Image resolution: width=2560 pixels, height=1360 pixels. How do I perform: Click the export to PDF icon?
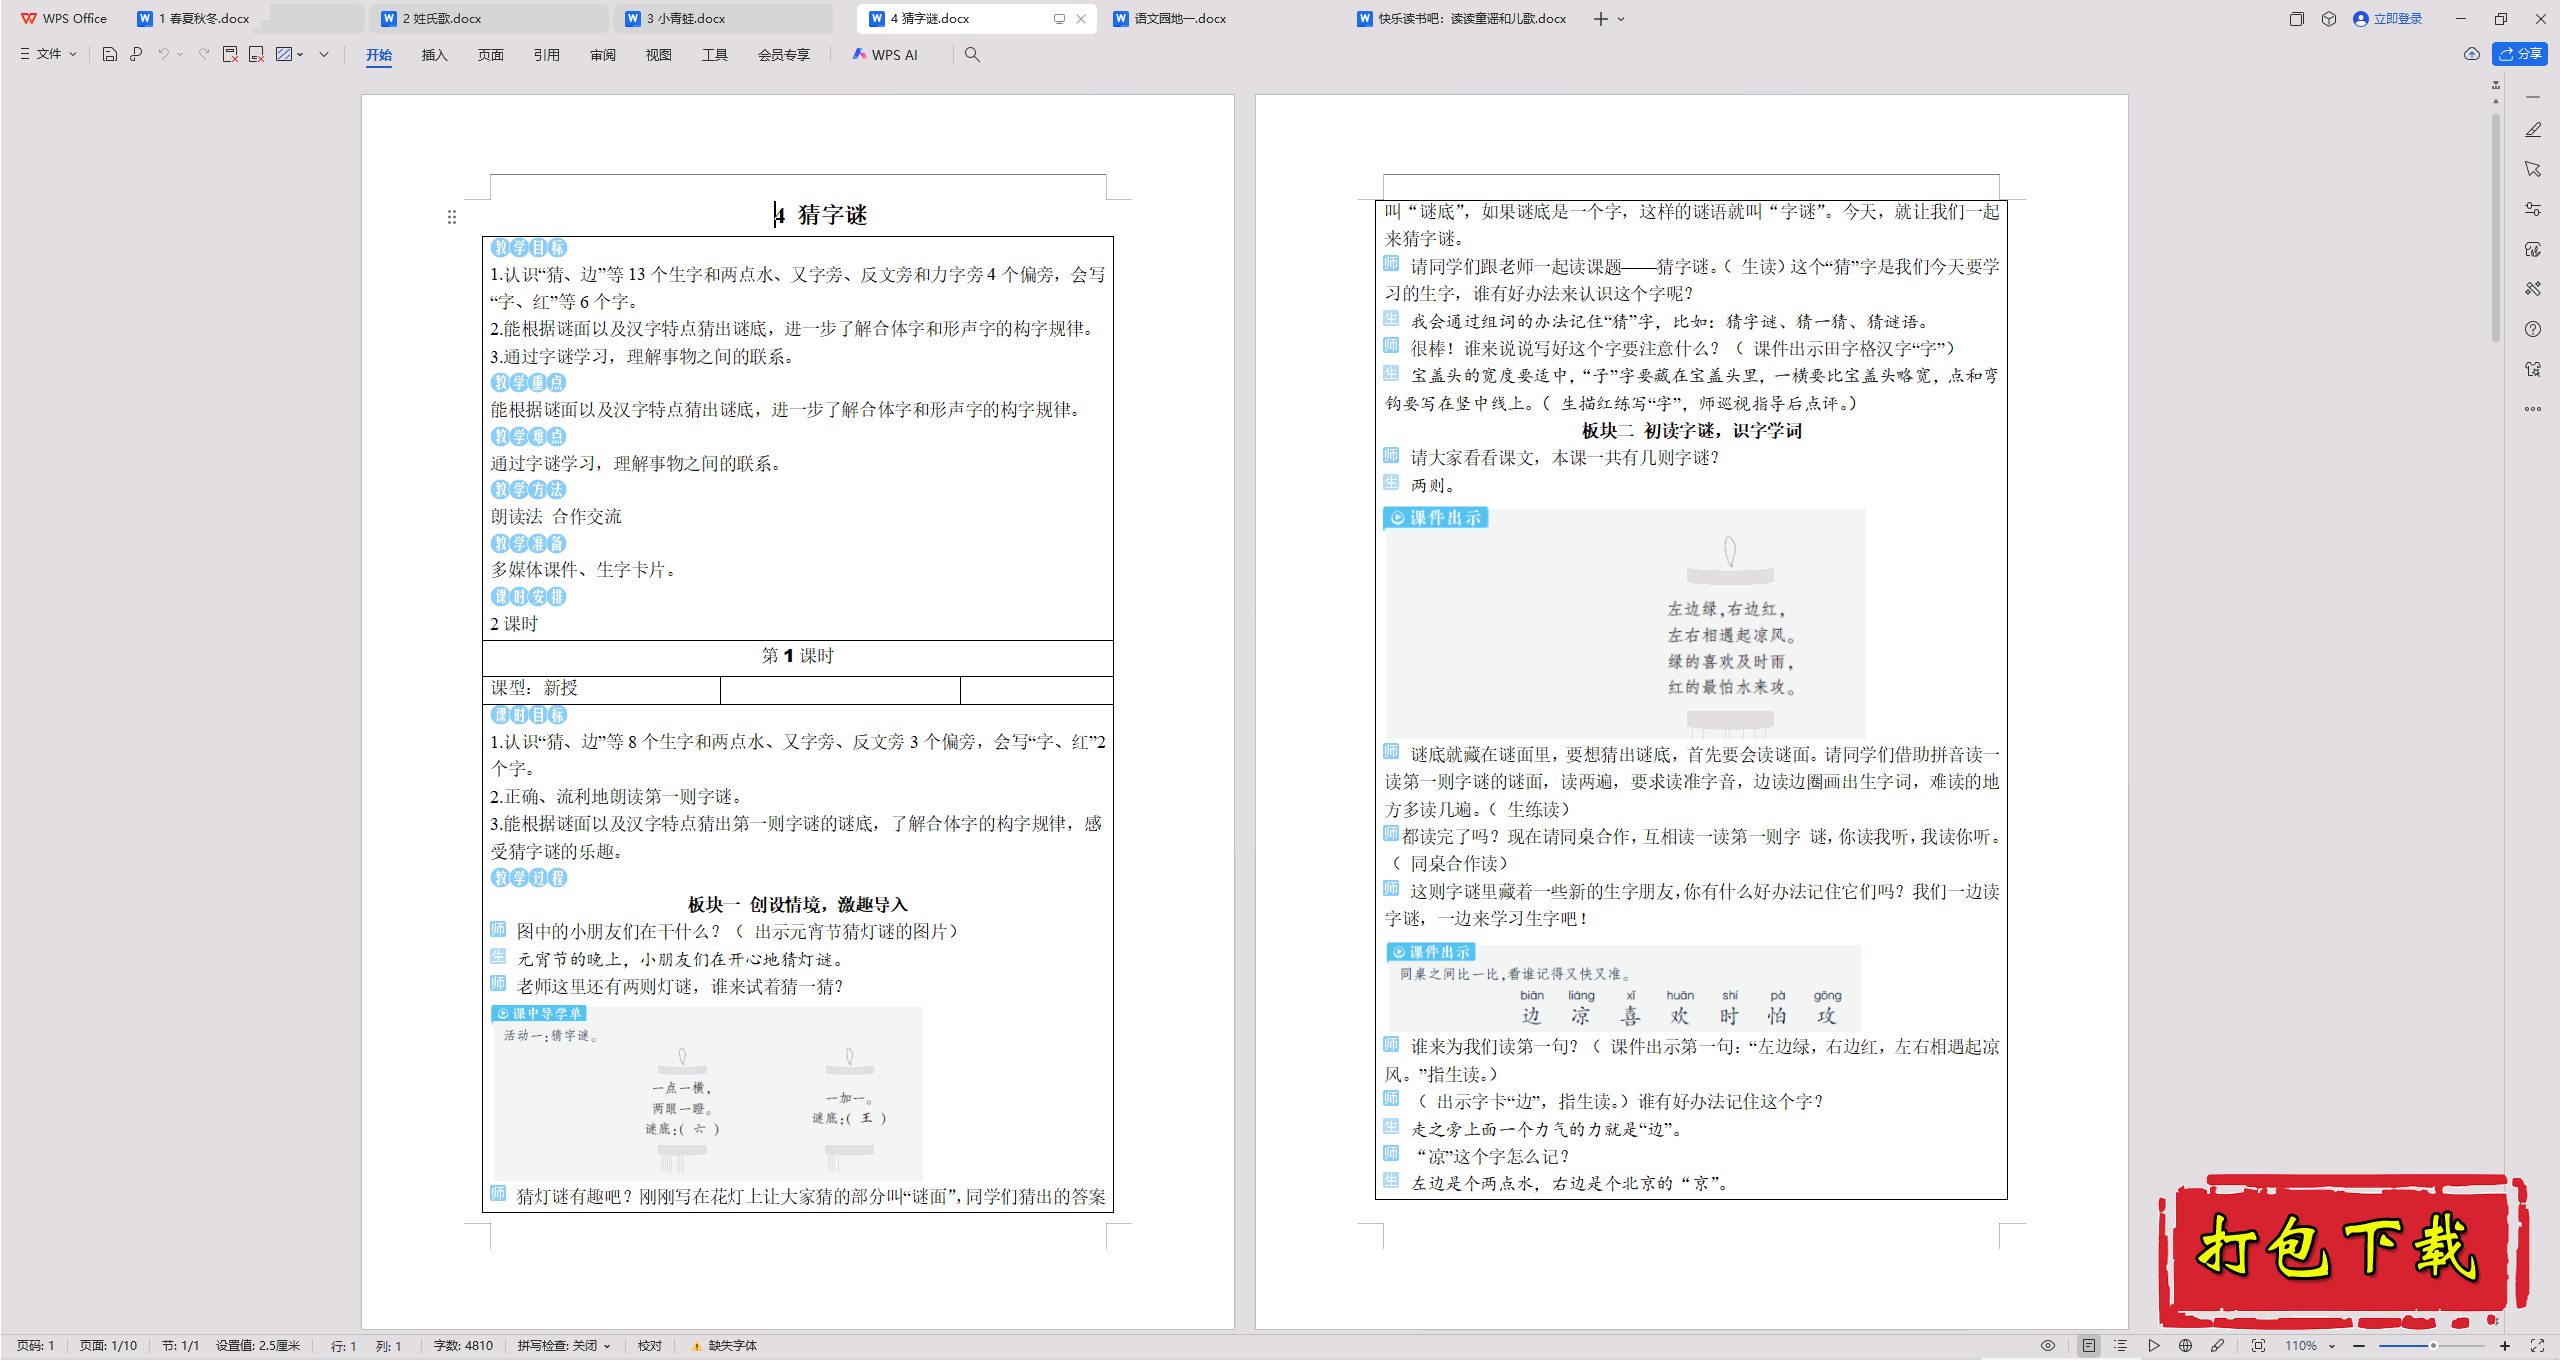[x=230, y=54]
